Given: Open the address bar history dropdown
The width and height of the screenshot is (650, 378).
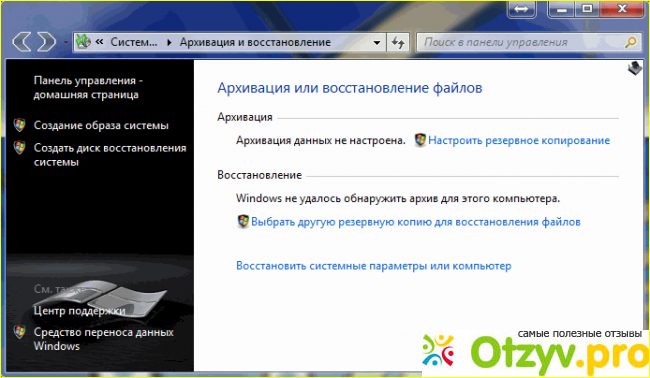Looking at the screenshot, I should coord(377,42).
